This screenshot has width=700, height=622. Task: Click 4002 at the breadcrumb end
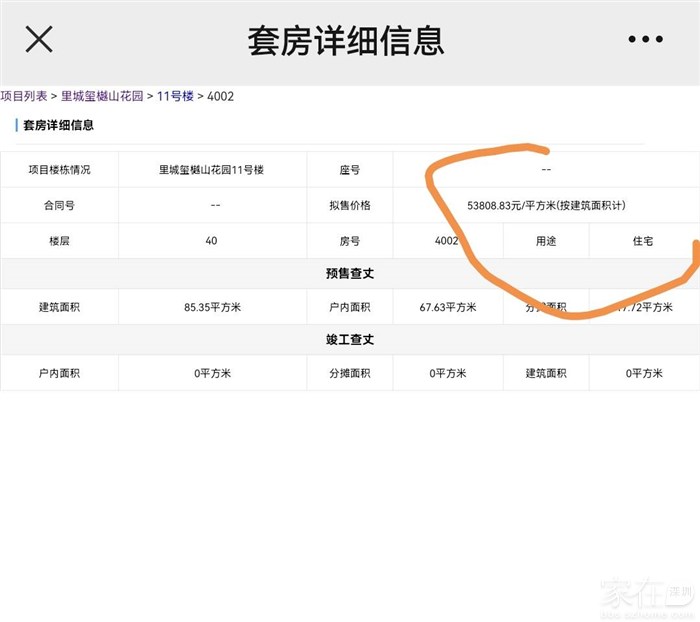pyautogui.click(x=220, y=97)
